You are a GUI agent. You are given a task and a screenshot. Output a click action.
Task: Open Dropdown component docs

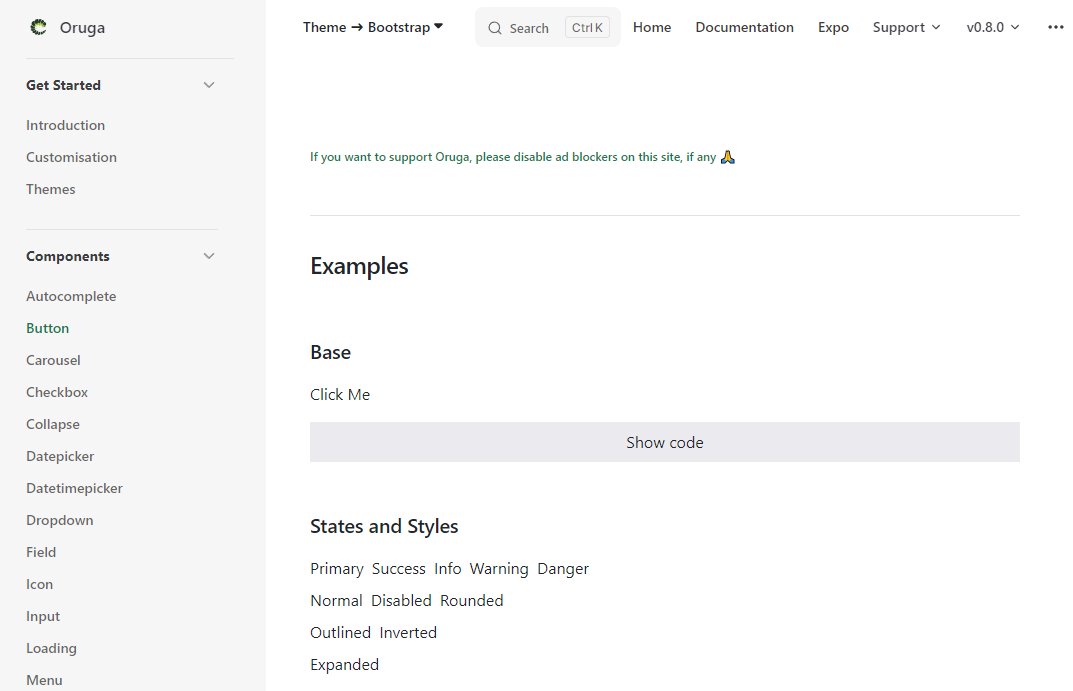tap(60, 521)
